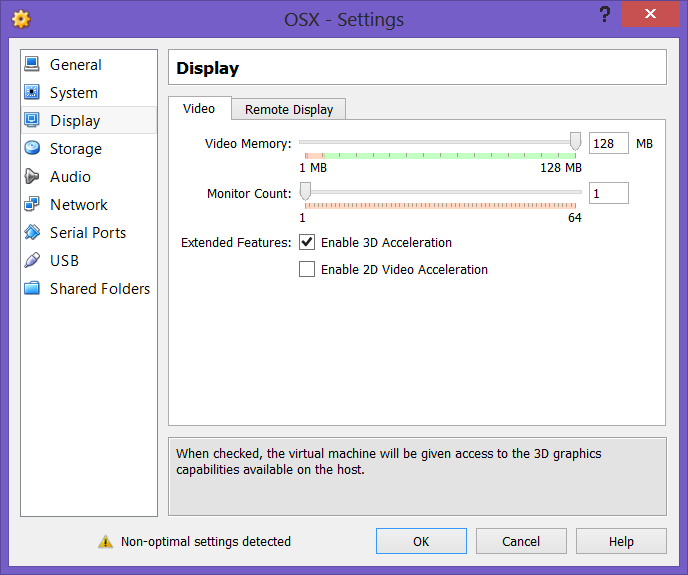This screenshot has height=575, width=688.
Task: Click the Storage disc icon
Action: point(32,148)
